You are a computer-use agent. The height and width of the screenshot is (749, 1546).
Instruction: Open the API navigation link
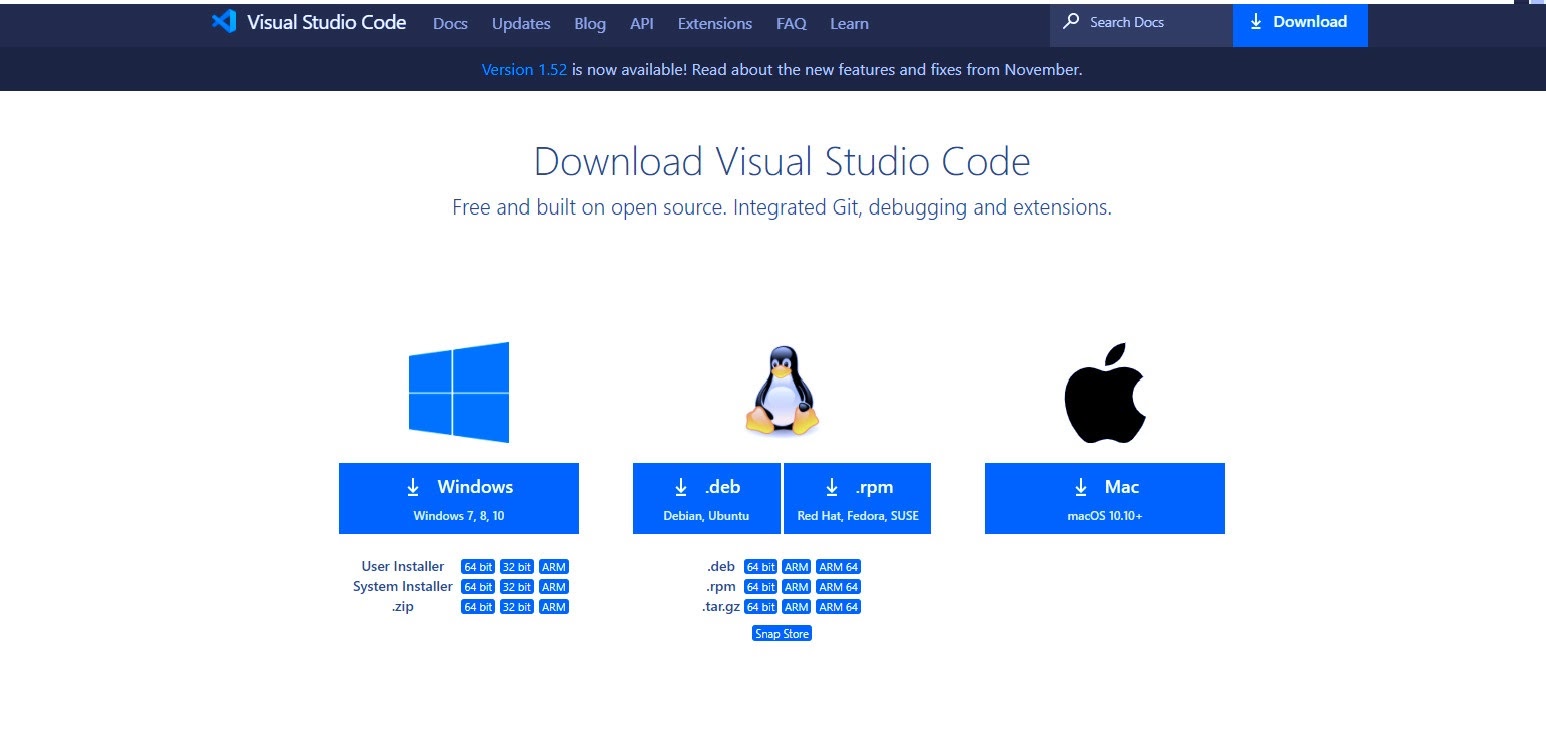tap(642, 23)
